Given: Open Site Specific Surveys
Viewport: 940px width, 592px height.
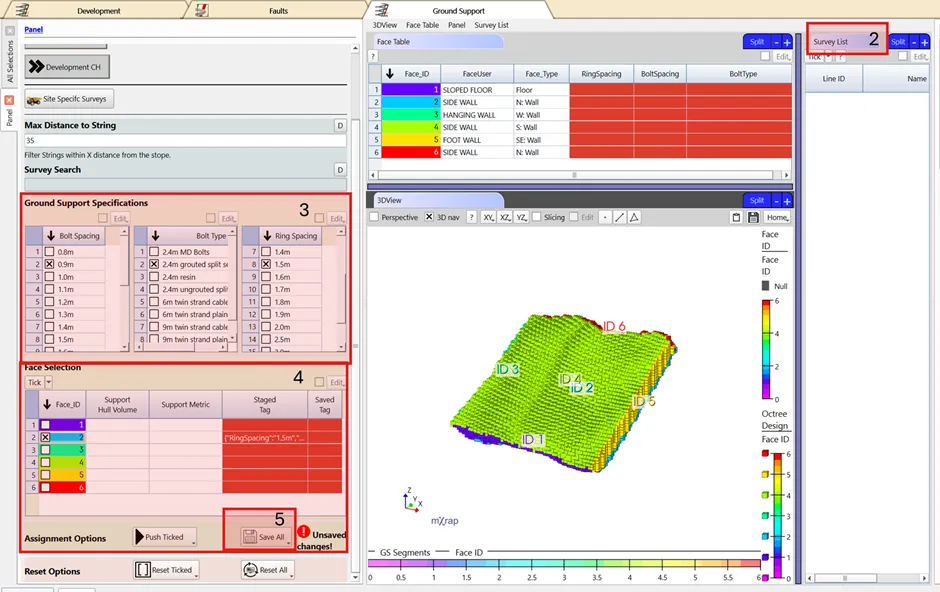Looking at the screenshot, I should pos(69,99).
